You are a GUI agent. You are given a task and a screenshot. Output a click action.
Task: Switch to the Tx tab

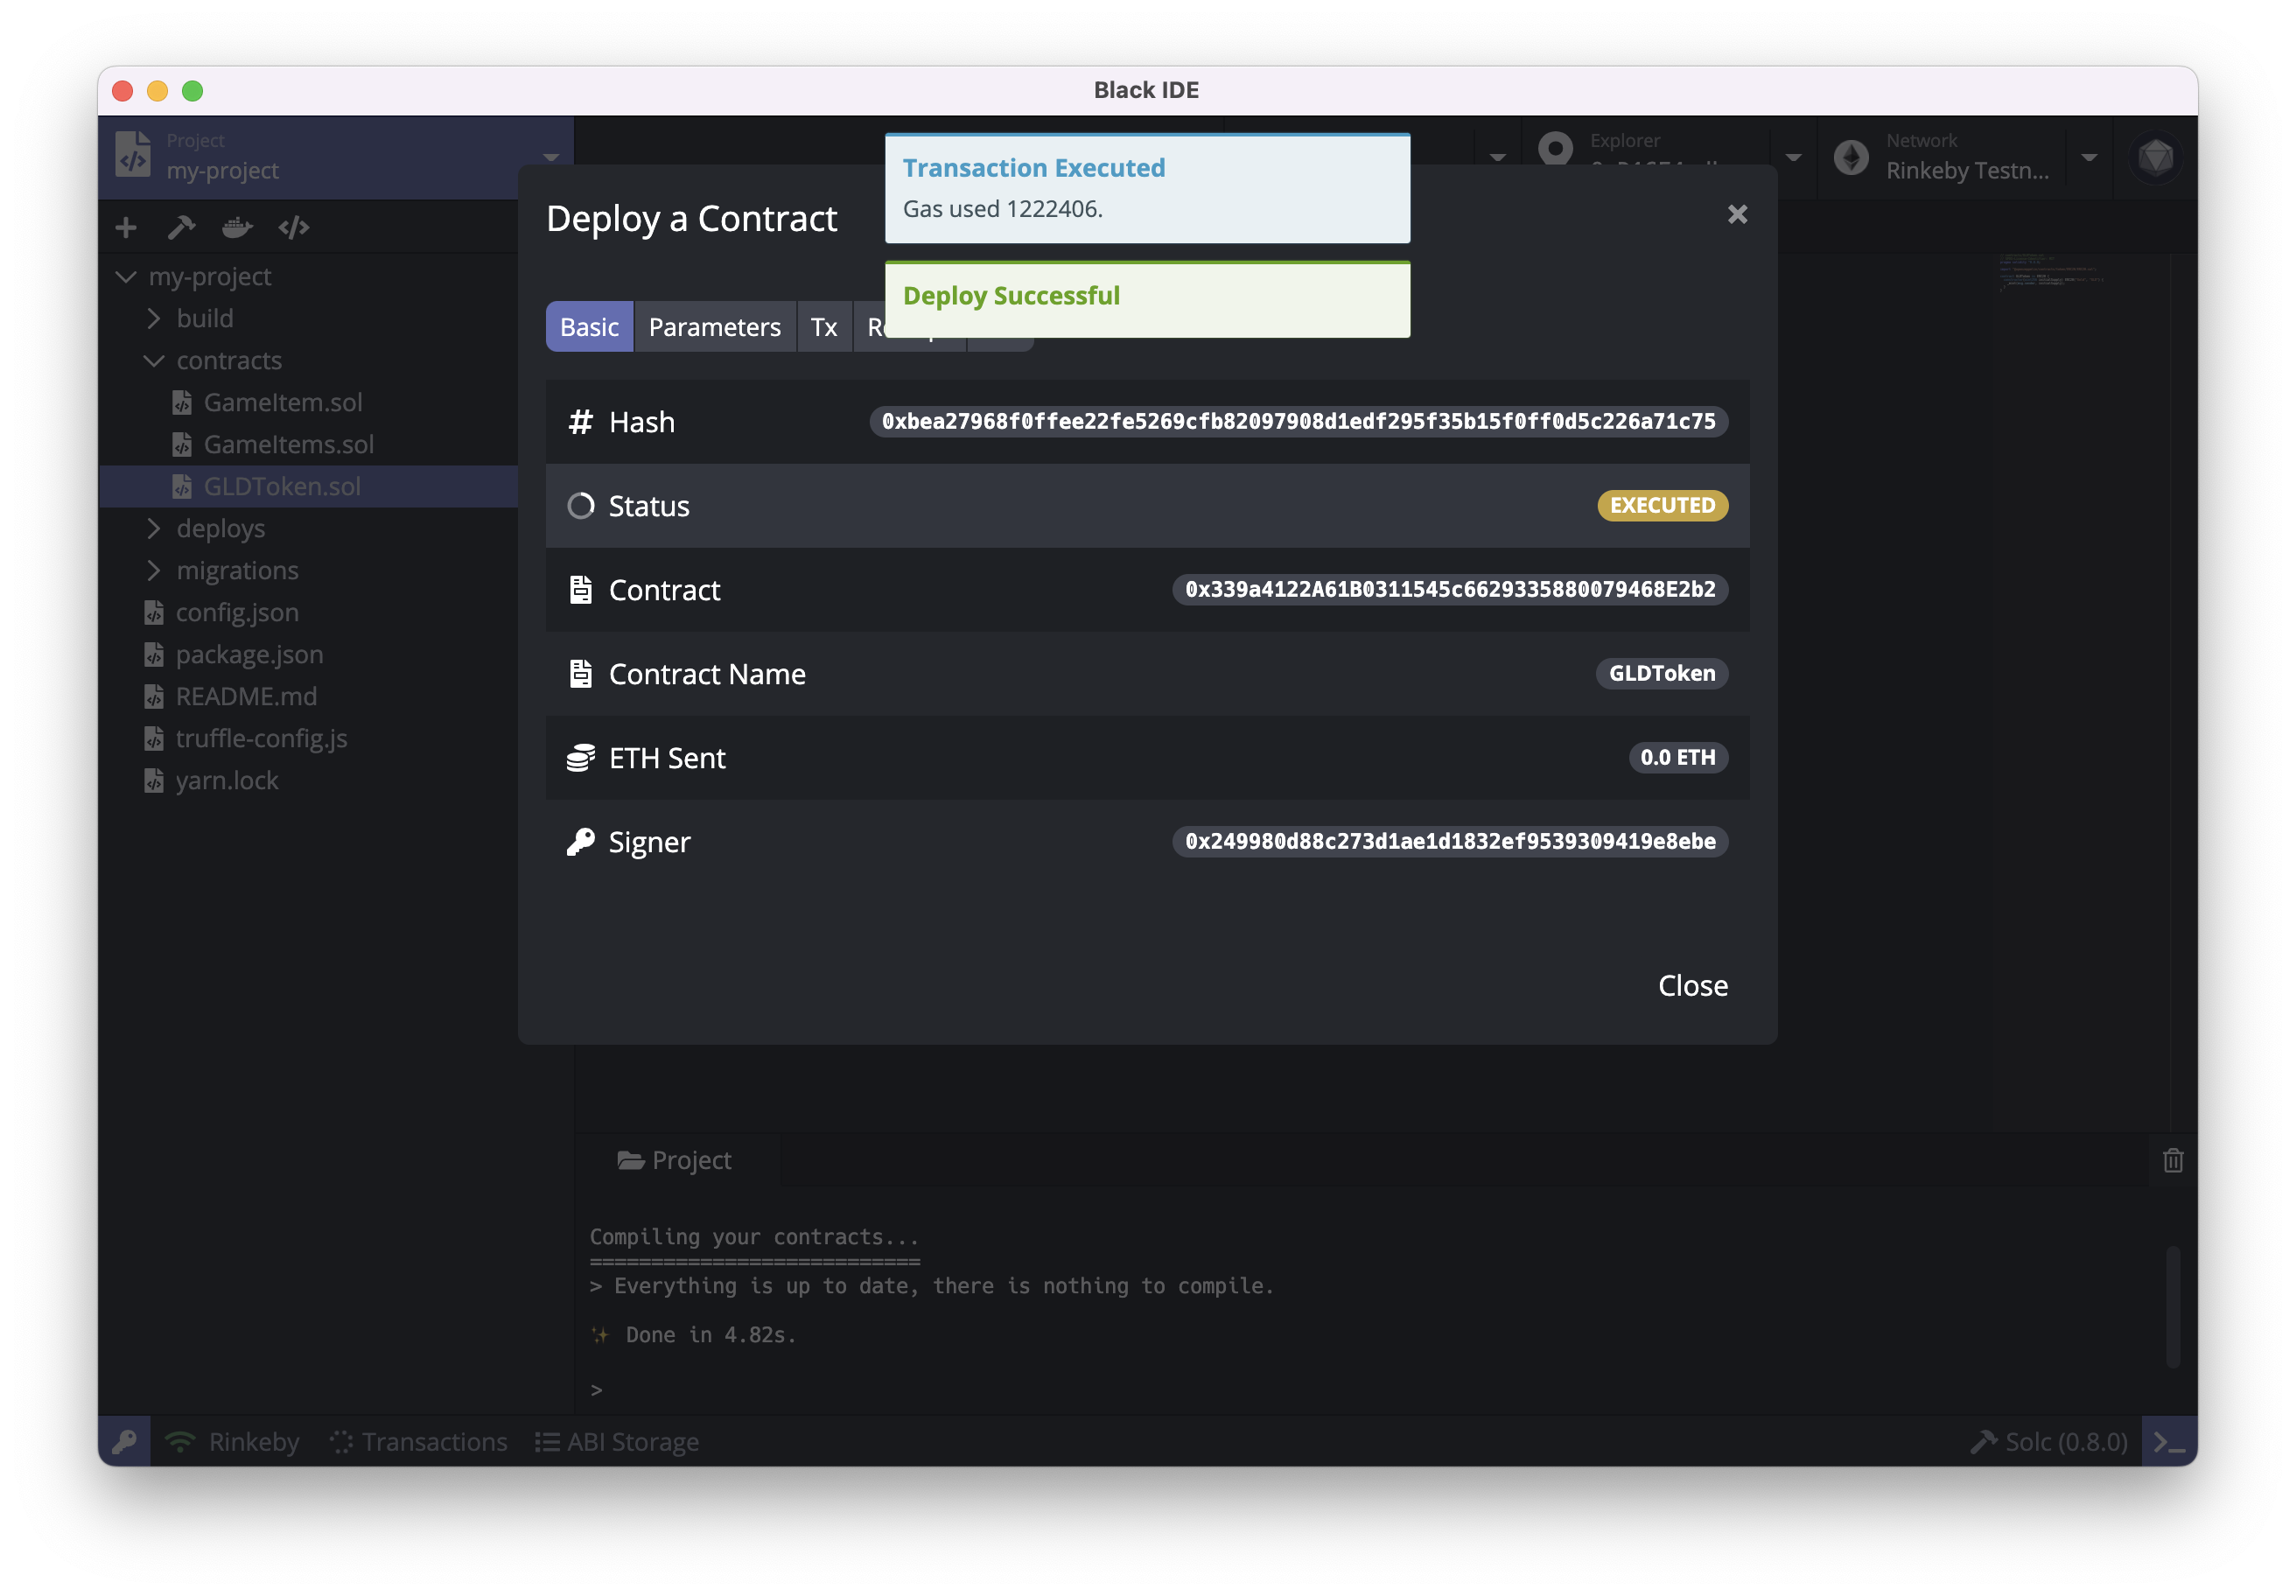(823, 327)
